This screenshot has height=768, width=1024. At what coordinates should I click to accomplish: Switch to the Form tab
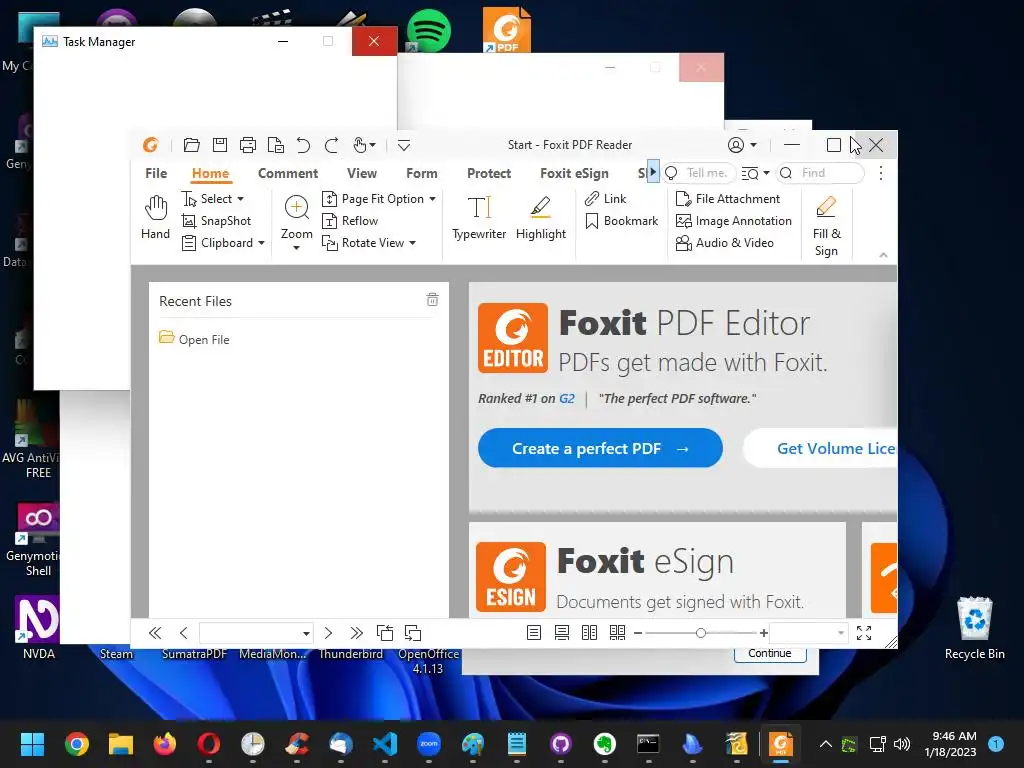[x=422, y=173]
